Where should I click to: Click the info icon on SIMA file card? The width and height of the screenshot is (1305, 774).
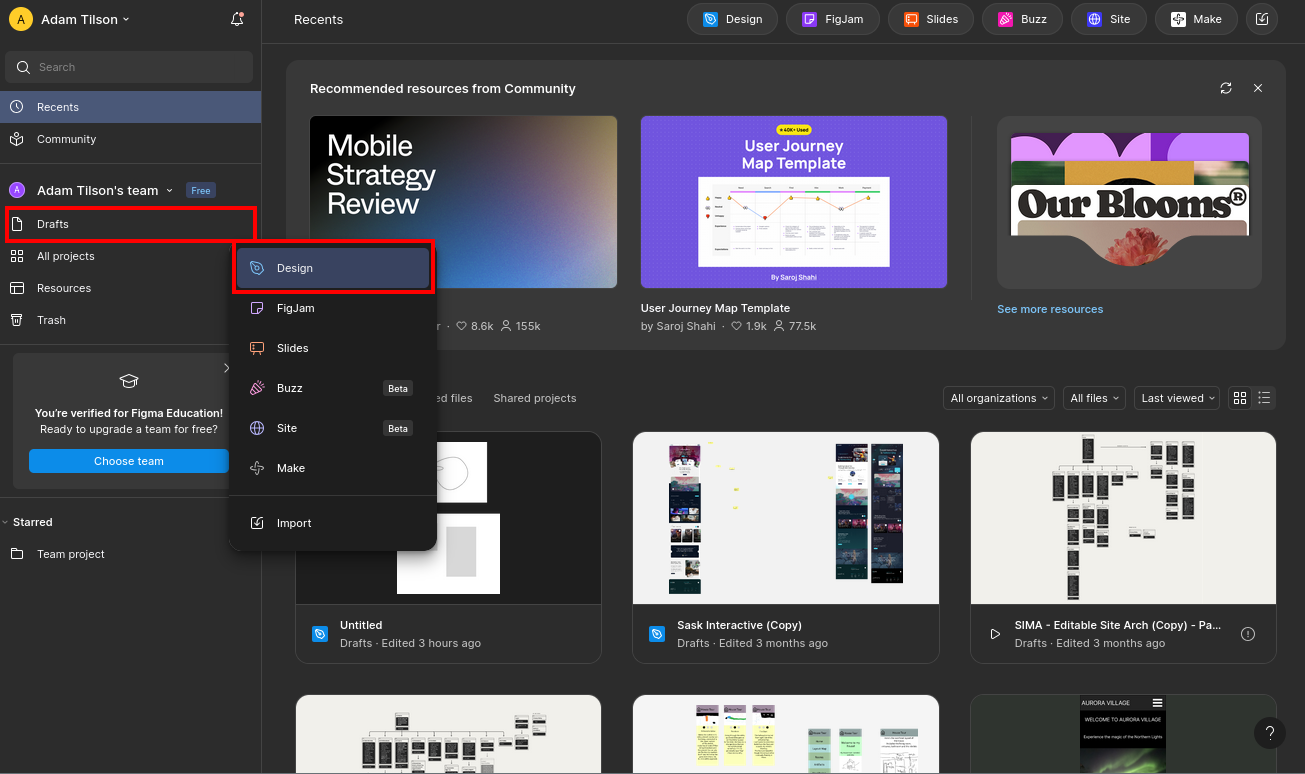(x=1247, y=634)
